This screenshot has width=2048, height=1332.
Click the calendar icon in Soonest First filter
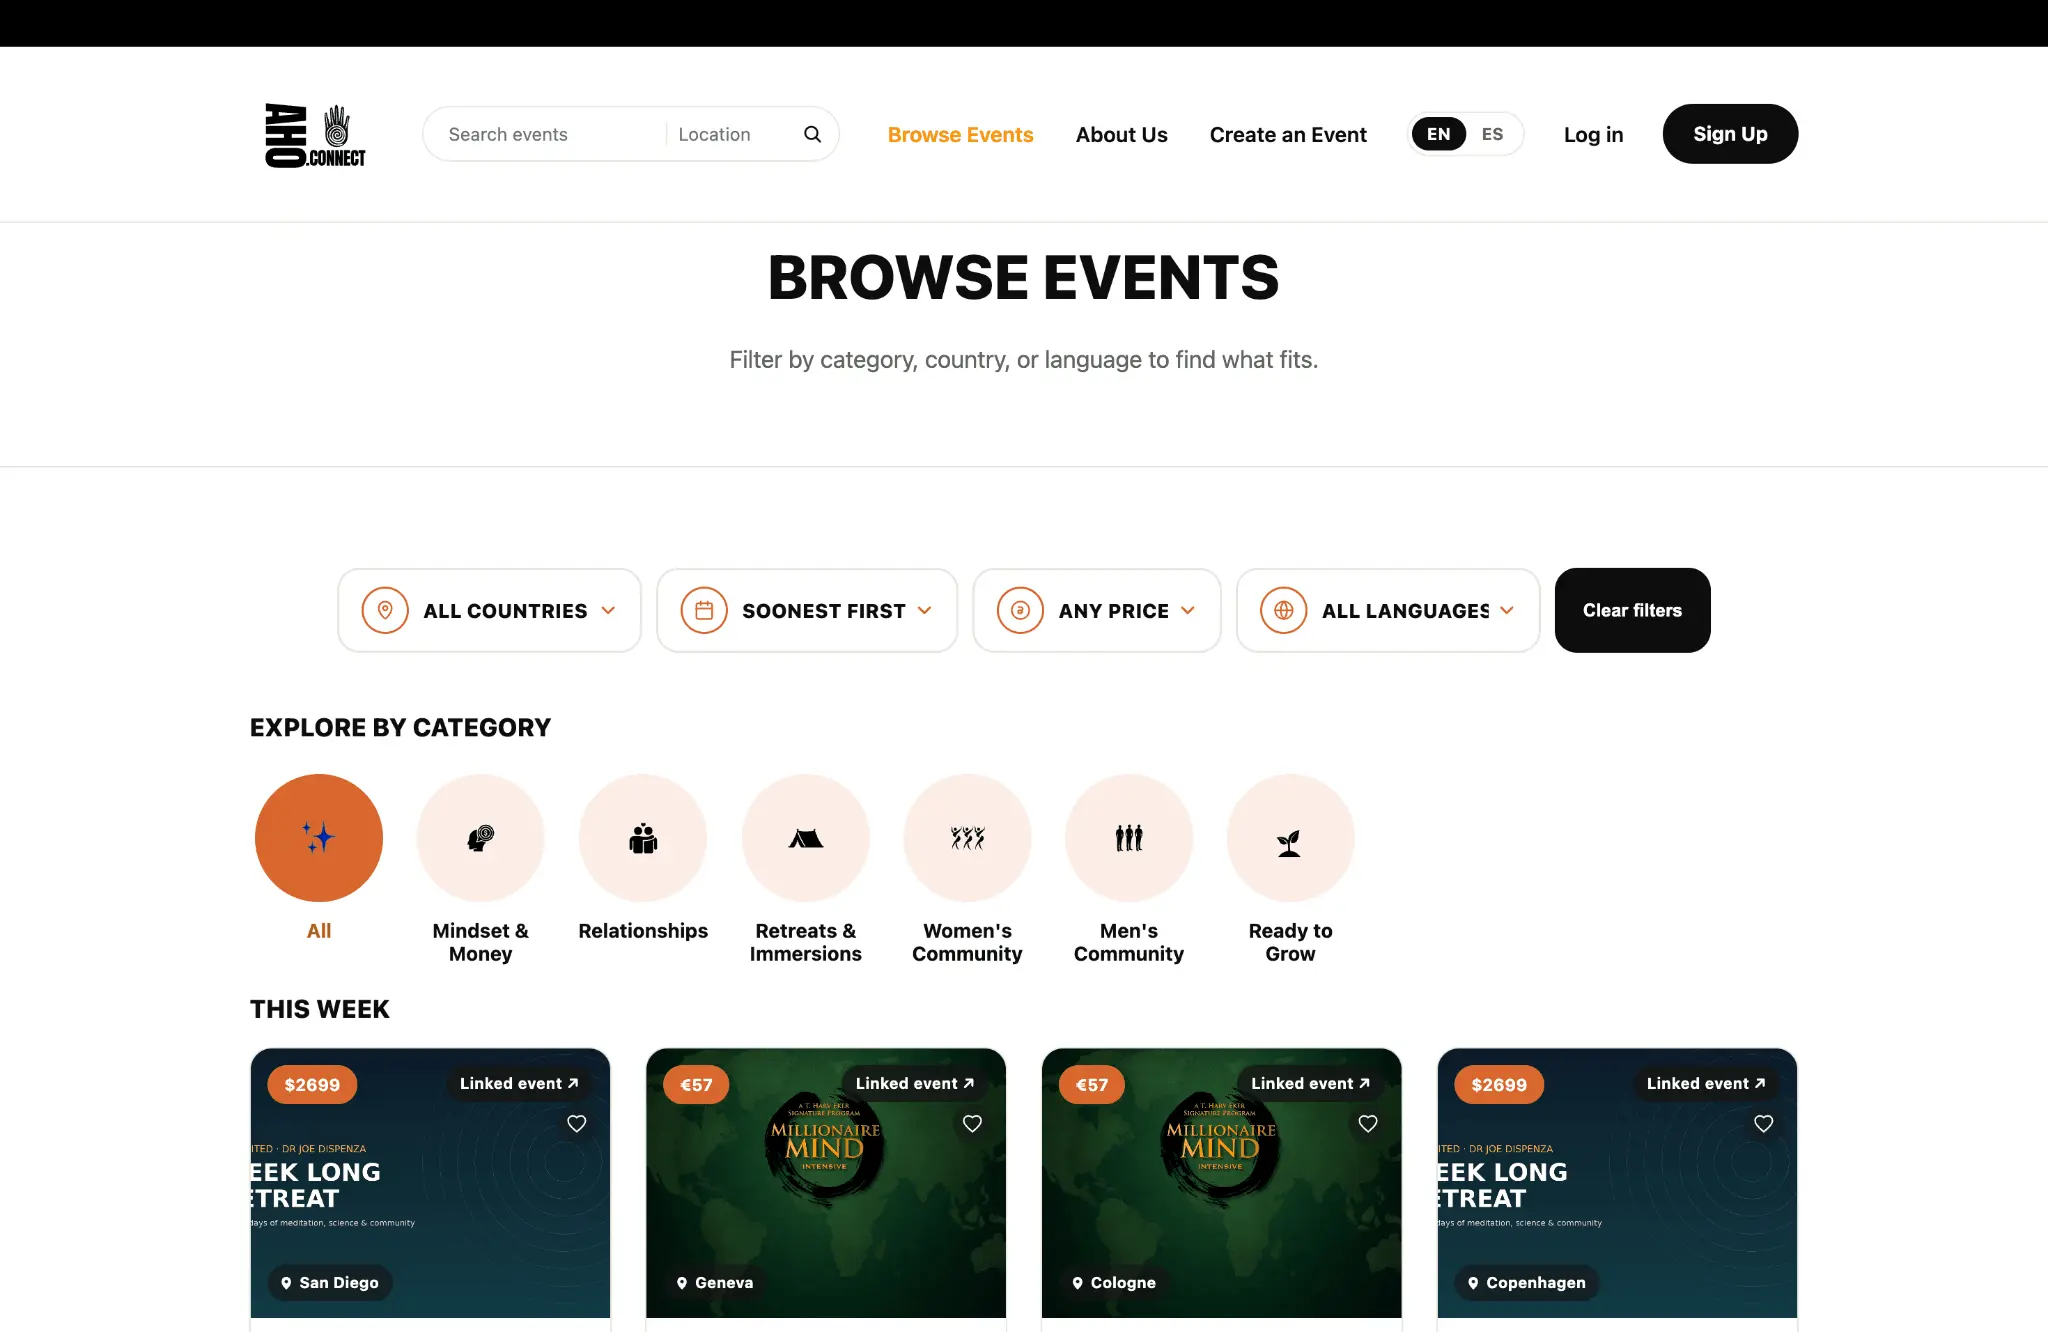coord(704,610)
